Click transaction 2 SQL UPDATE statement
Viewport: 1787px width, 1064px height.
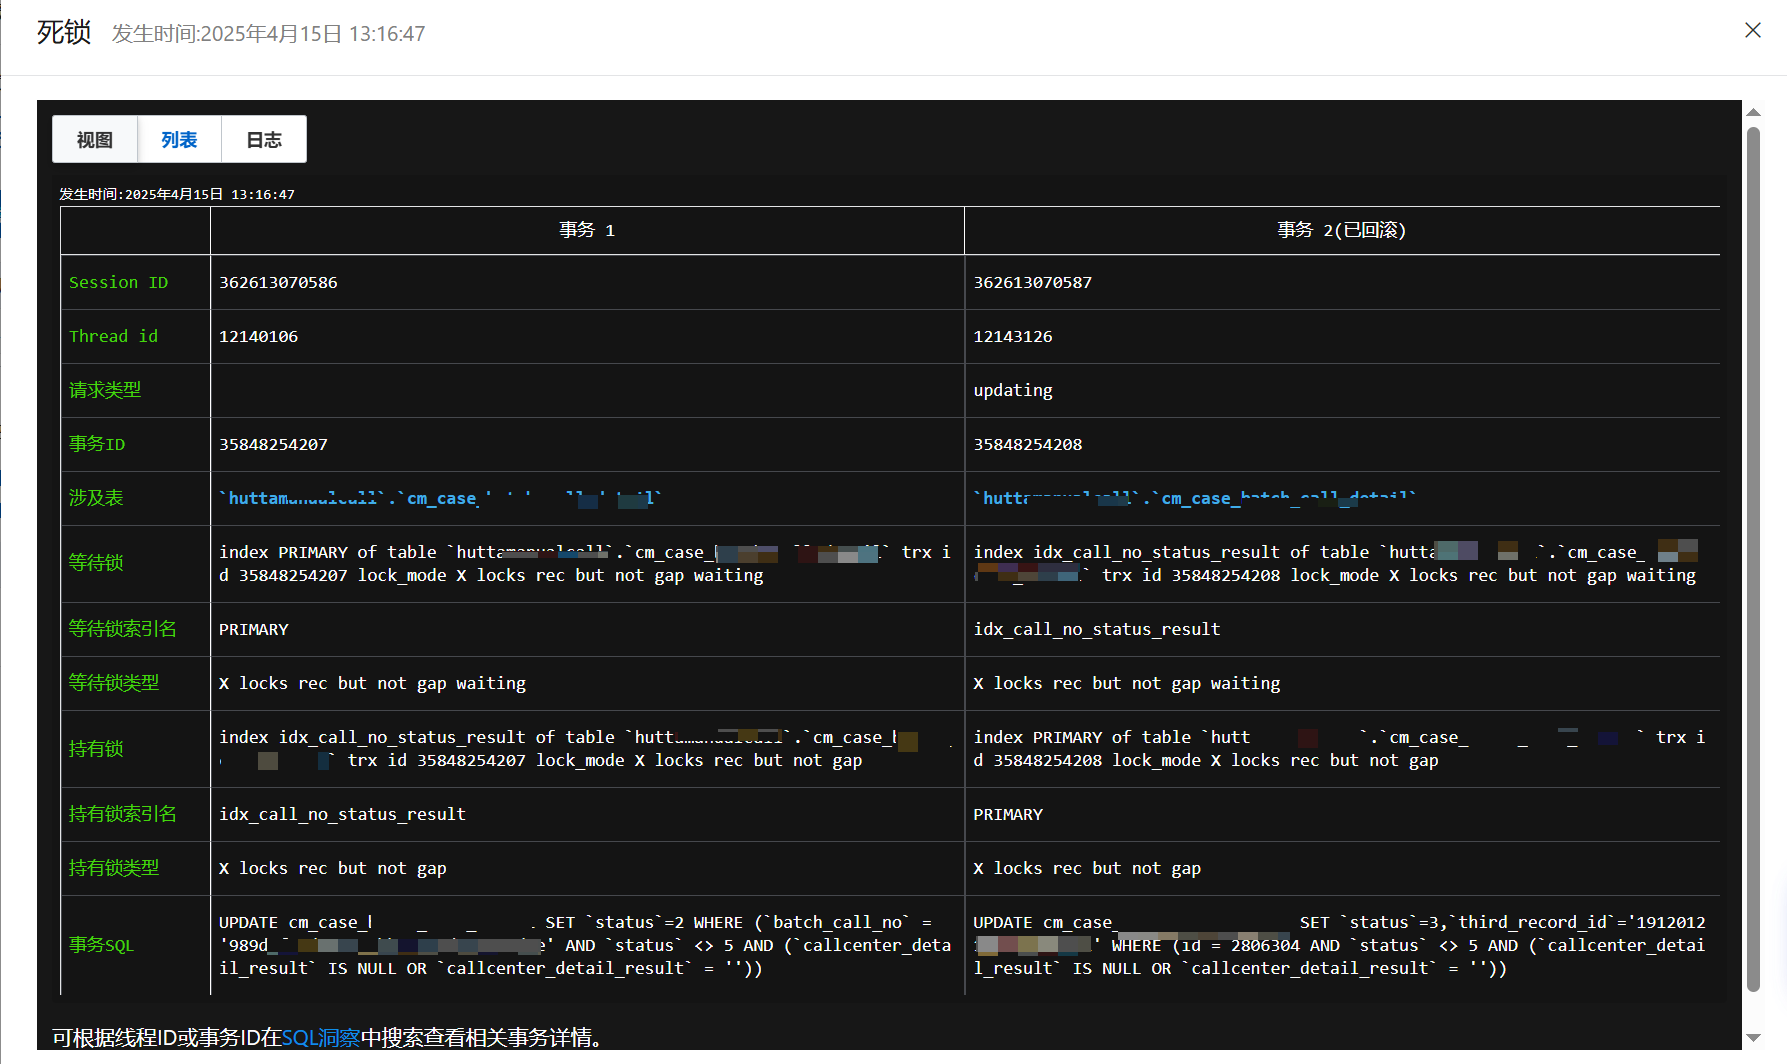[x=1340, y=946]
